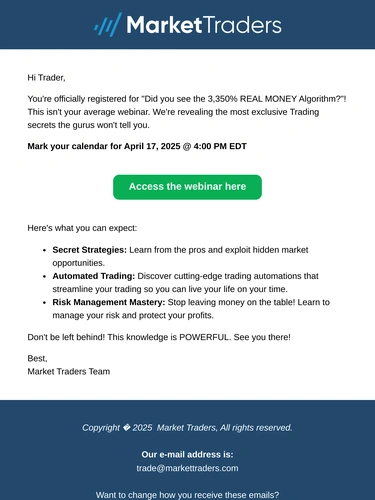
Task: Click the trade@markettraders.com email address
Action: (x=187, y=468)
